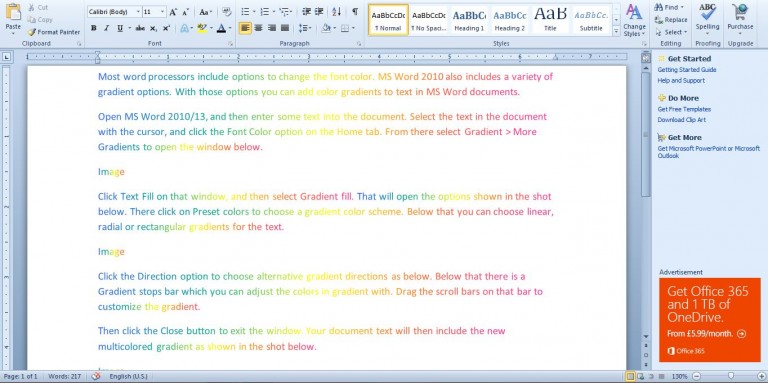Viewport: 768px width, 383px height.
Task: Click the Purchase upgrade icon
Action: click(740, 18)
